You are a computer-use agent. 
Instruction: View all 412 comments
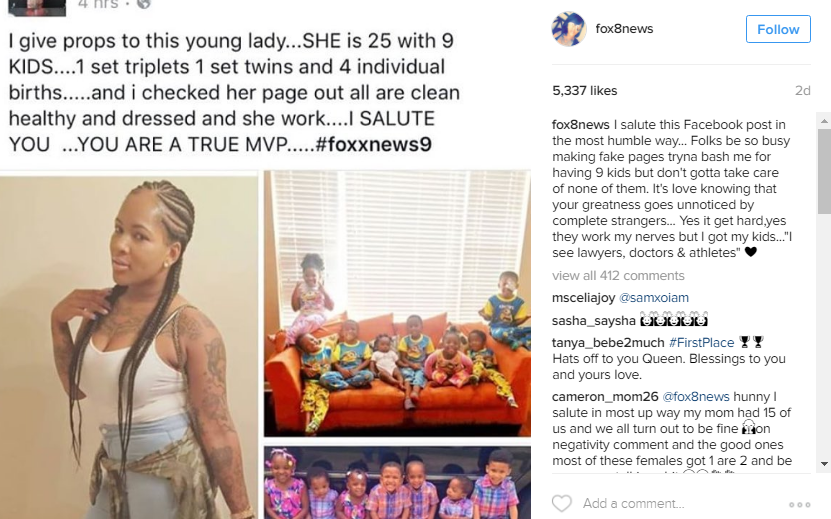click(x=618, y=276)
